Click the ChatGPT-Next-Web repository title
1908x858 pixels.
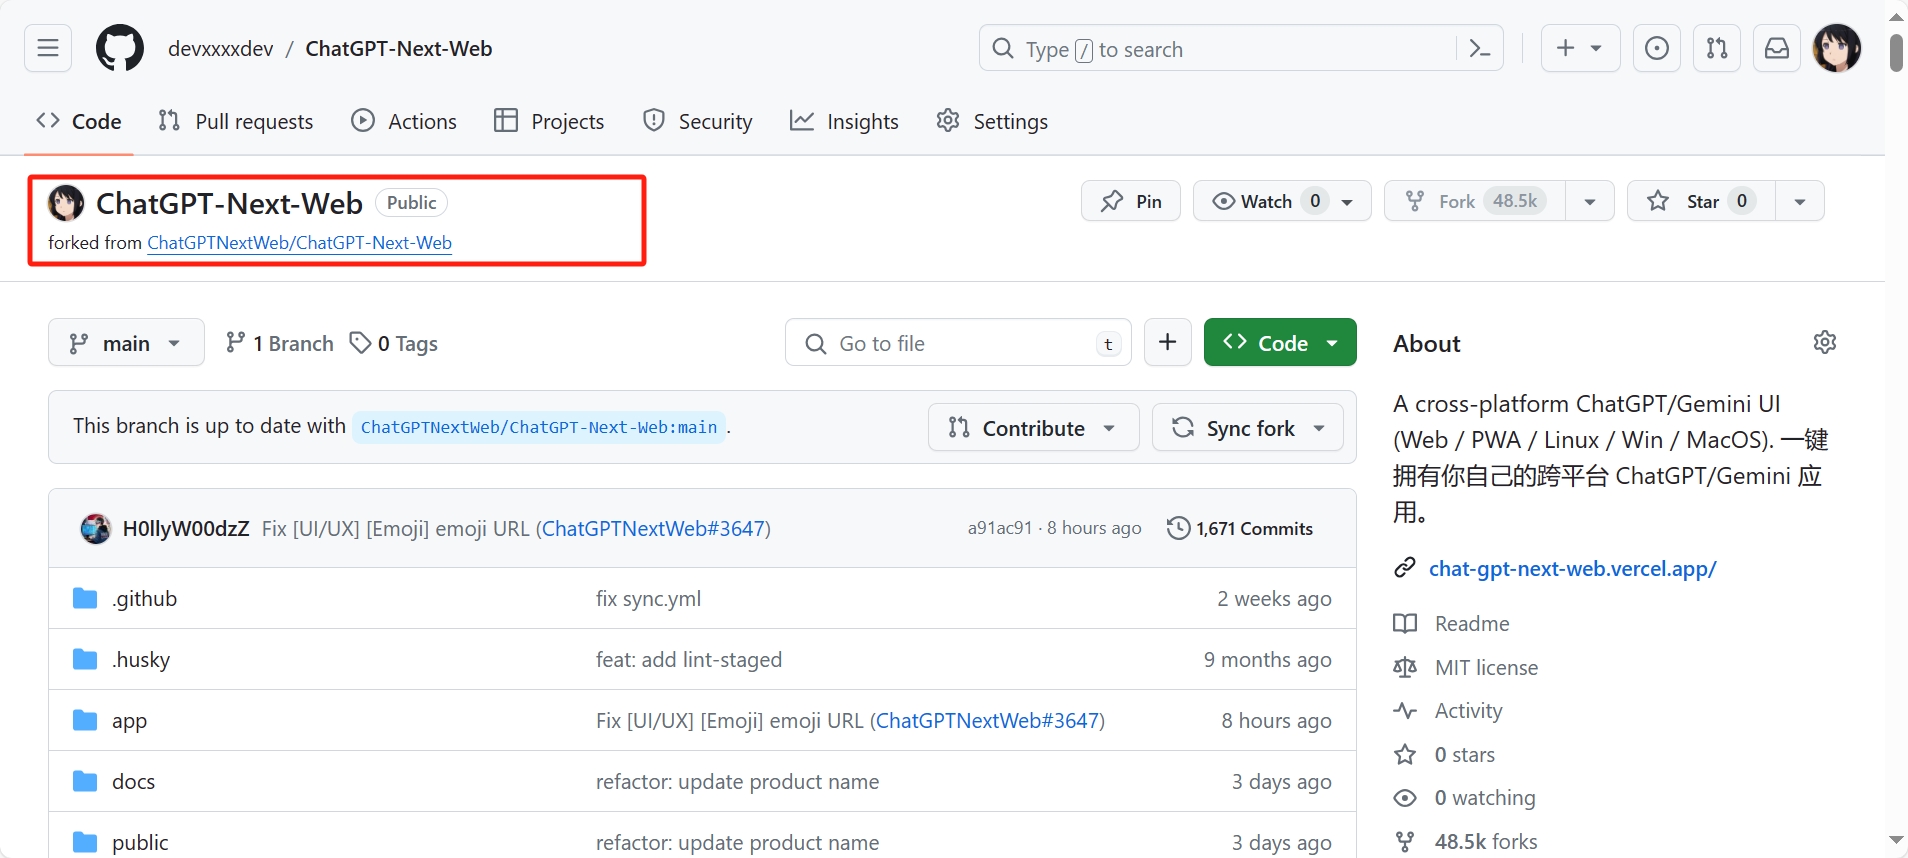tap(229, 203)
